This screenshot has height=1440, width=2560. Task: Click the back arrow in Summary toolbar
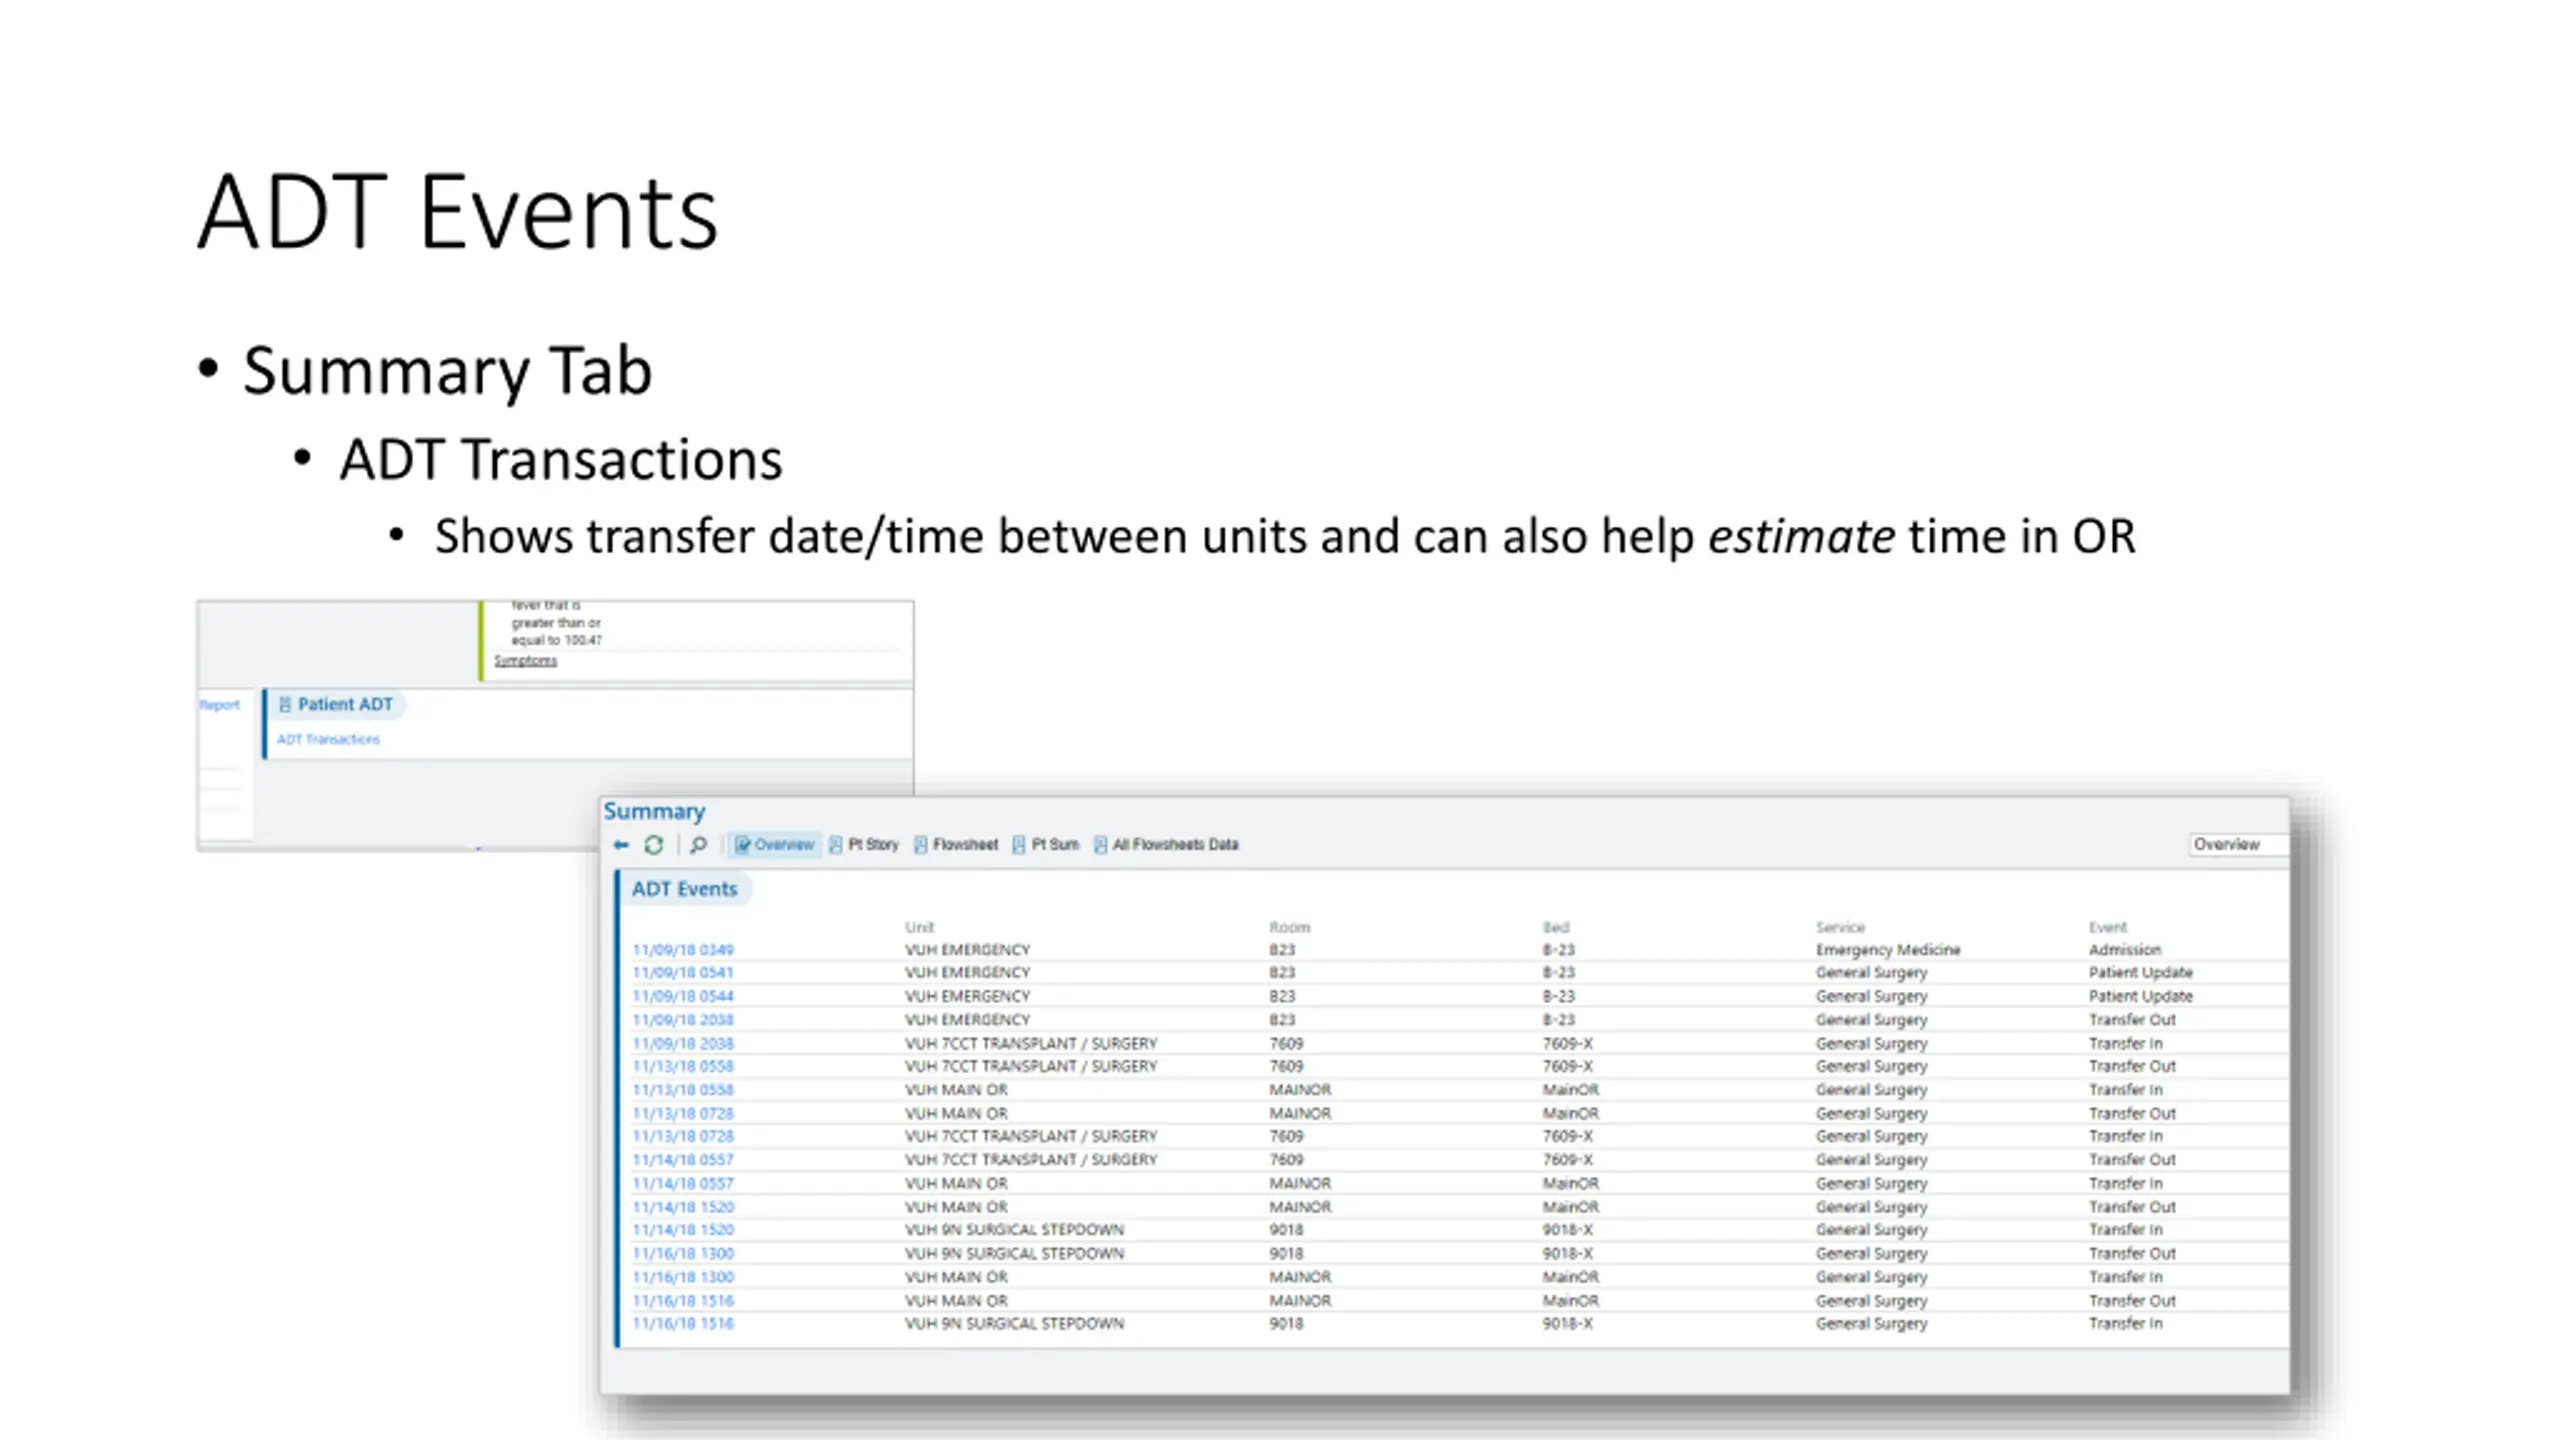pyautogui.click(x=621, y=845)
